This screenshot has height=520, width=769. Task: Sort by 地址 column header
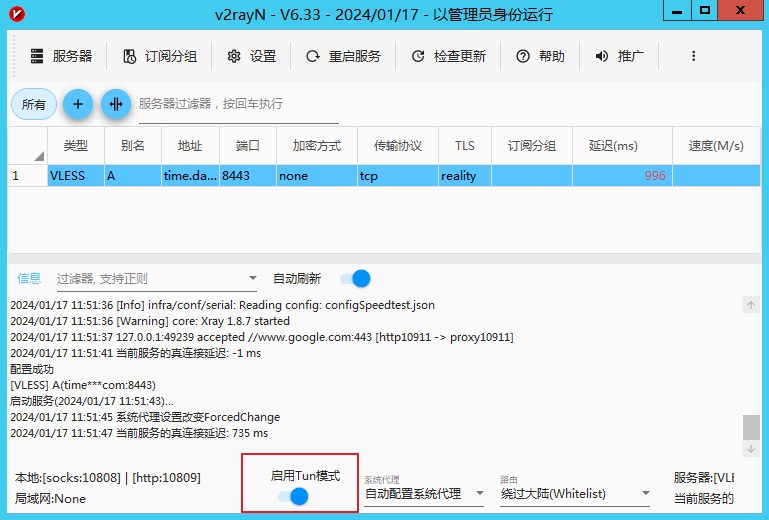point(190,146)
